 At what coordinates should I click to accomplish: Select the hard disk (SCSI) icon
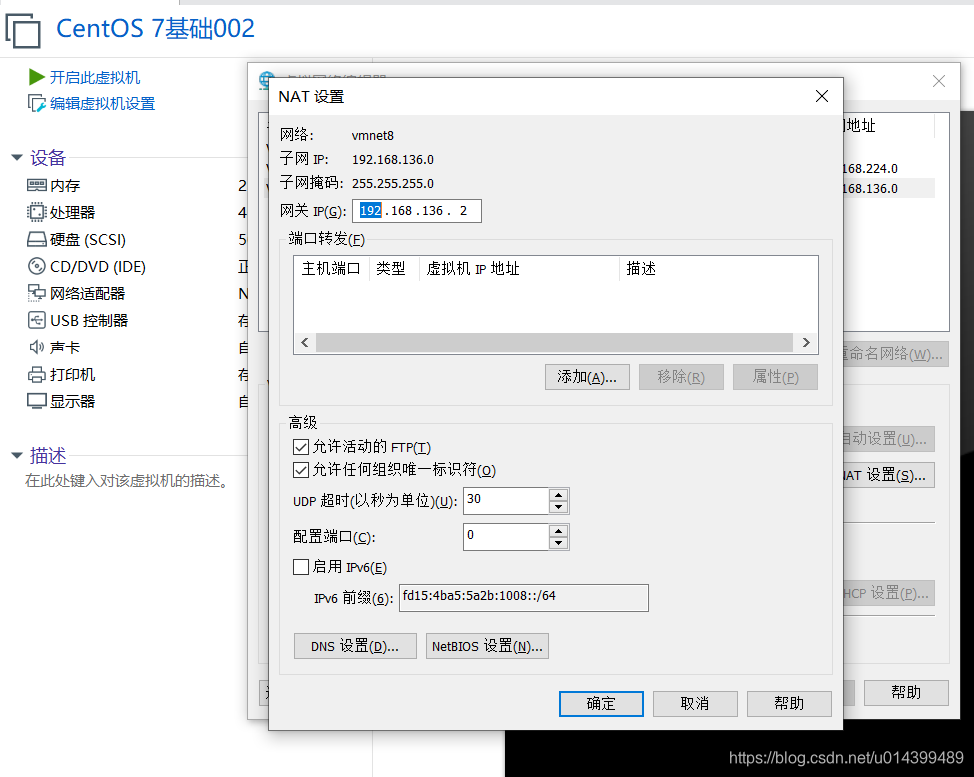coord(37,239)
